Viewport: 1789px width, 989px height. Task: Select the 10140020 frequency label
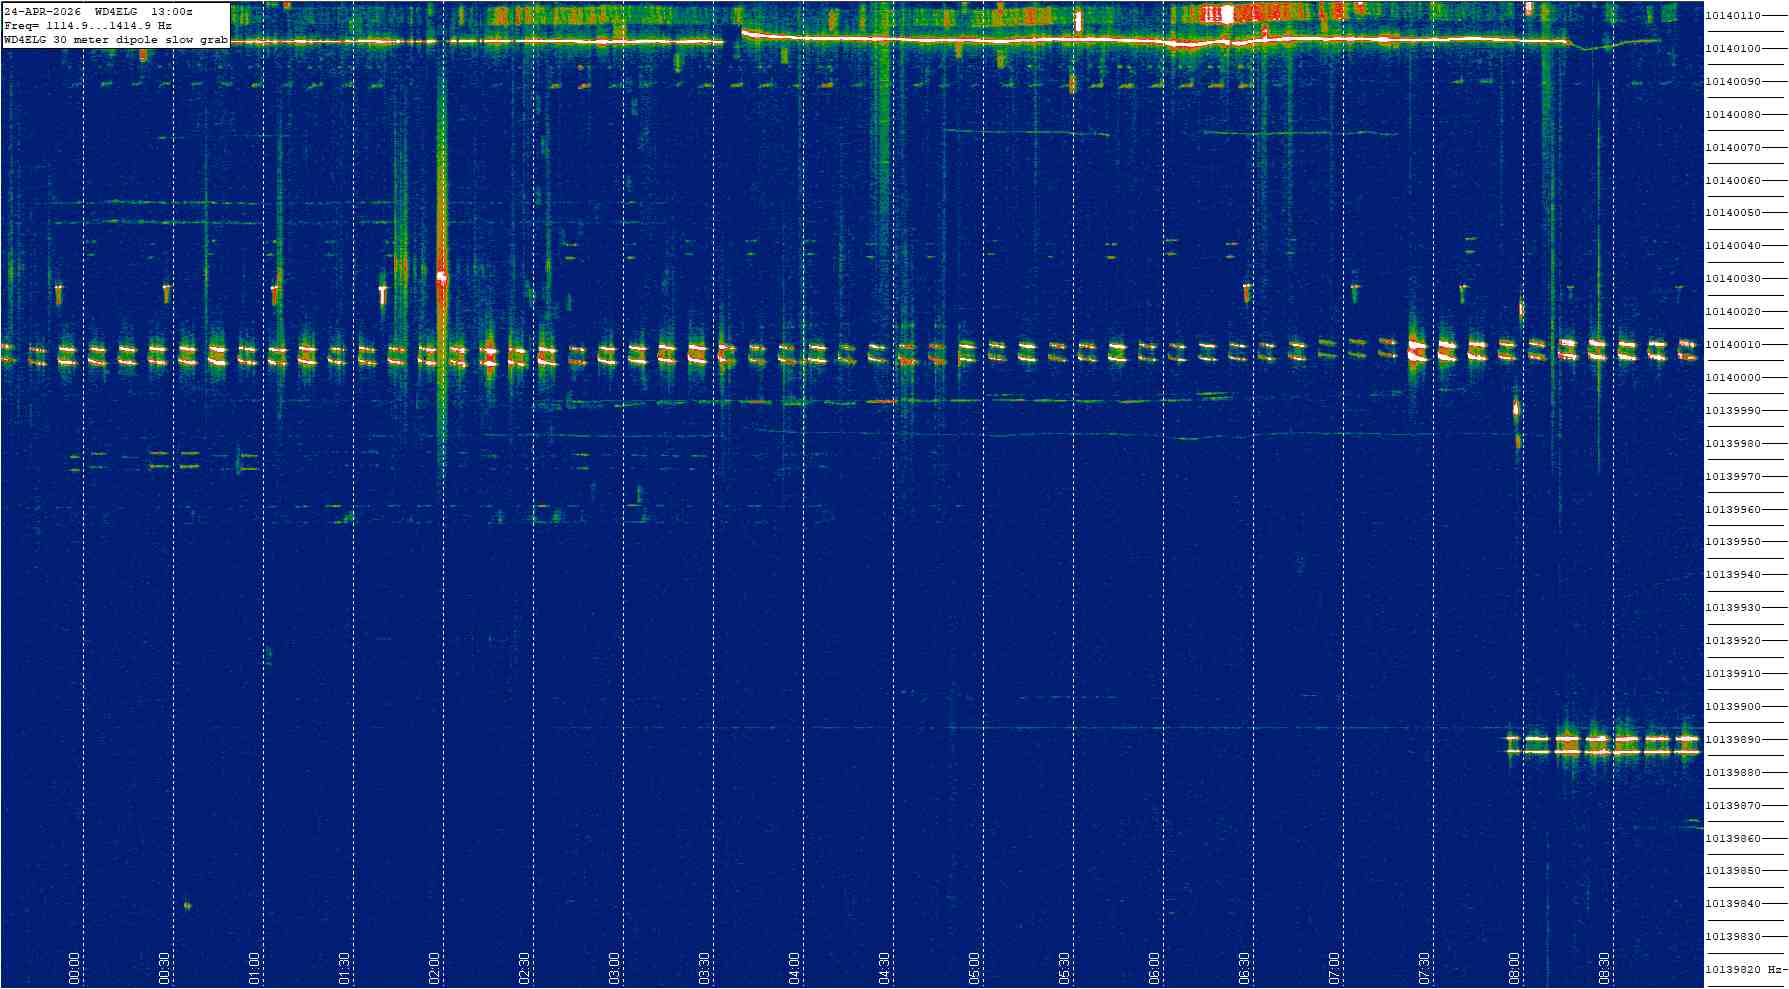pyautogui.click(x=1733, y=312)
